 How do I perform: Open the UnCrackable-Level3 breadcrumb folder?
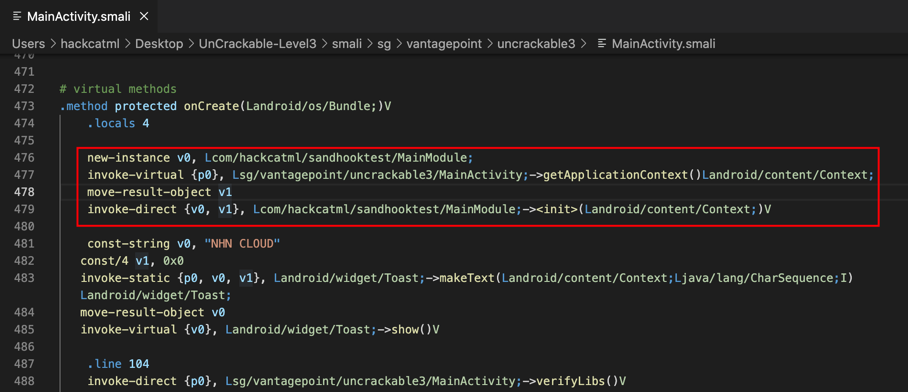258,44
